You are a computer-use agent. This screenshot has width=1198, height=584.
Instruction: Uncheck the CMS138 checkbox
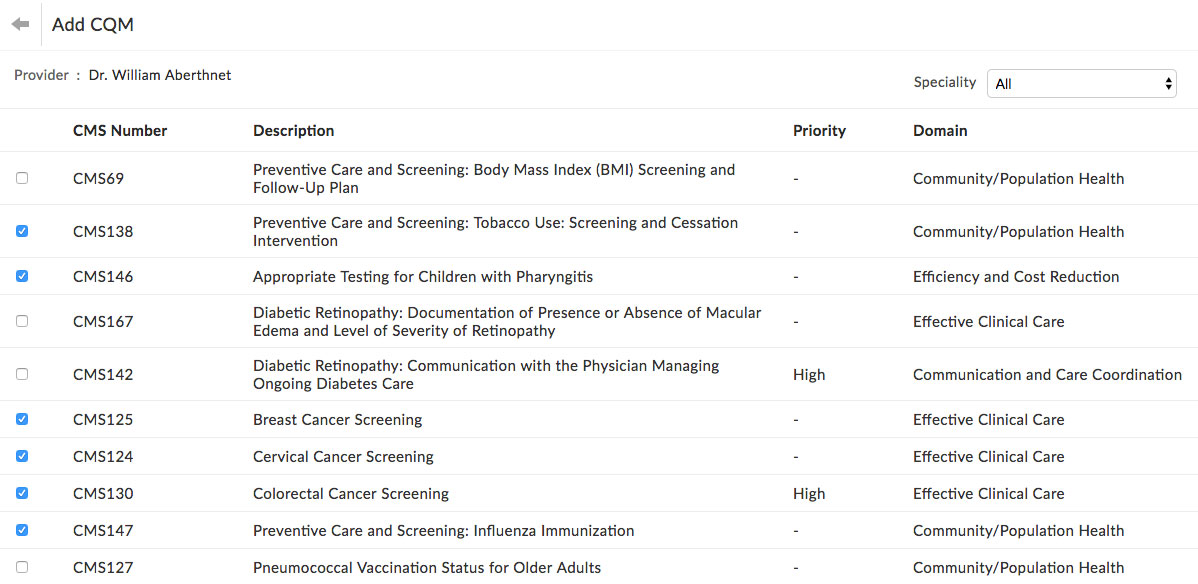tap(22, 231)
